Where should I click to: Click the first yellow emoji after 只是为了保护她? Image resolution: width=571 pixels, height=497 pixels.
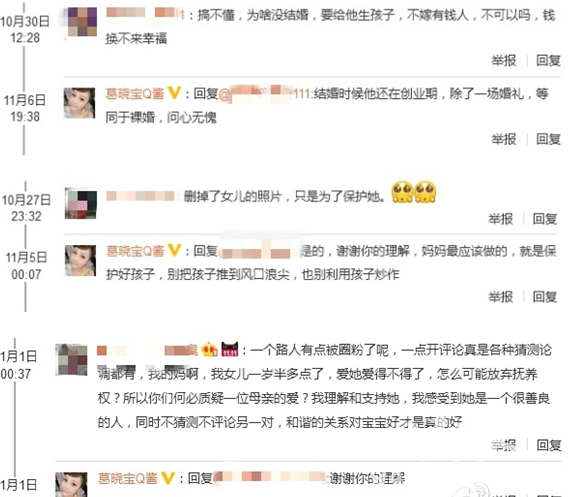pyautogui.click(x=402, y=192)
